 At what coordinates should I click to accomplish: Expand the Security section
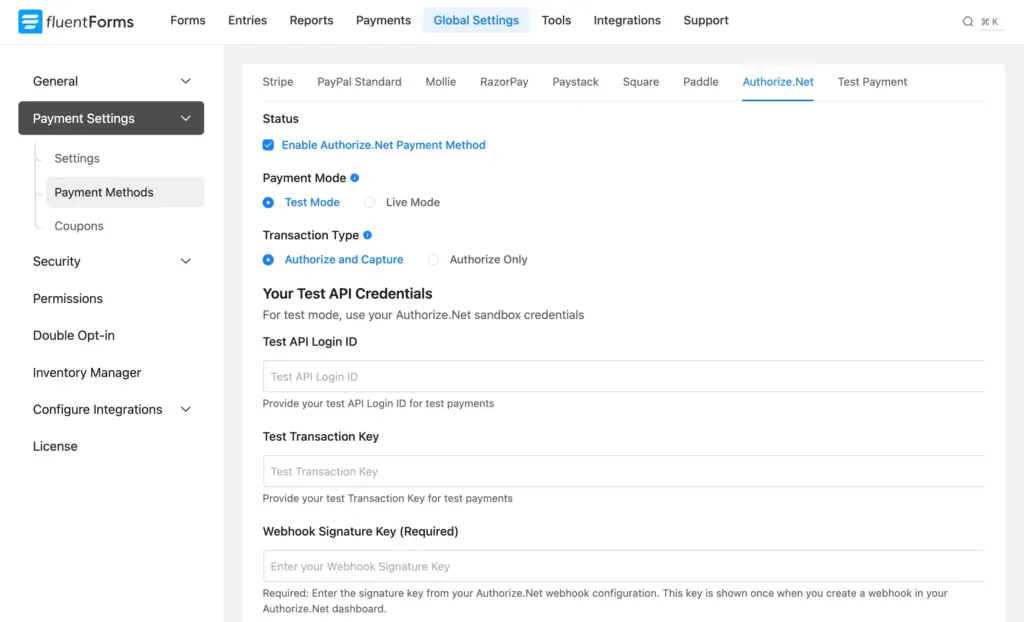[185, 261]
